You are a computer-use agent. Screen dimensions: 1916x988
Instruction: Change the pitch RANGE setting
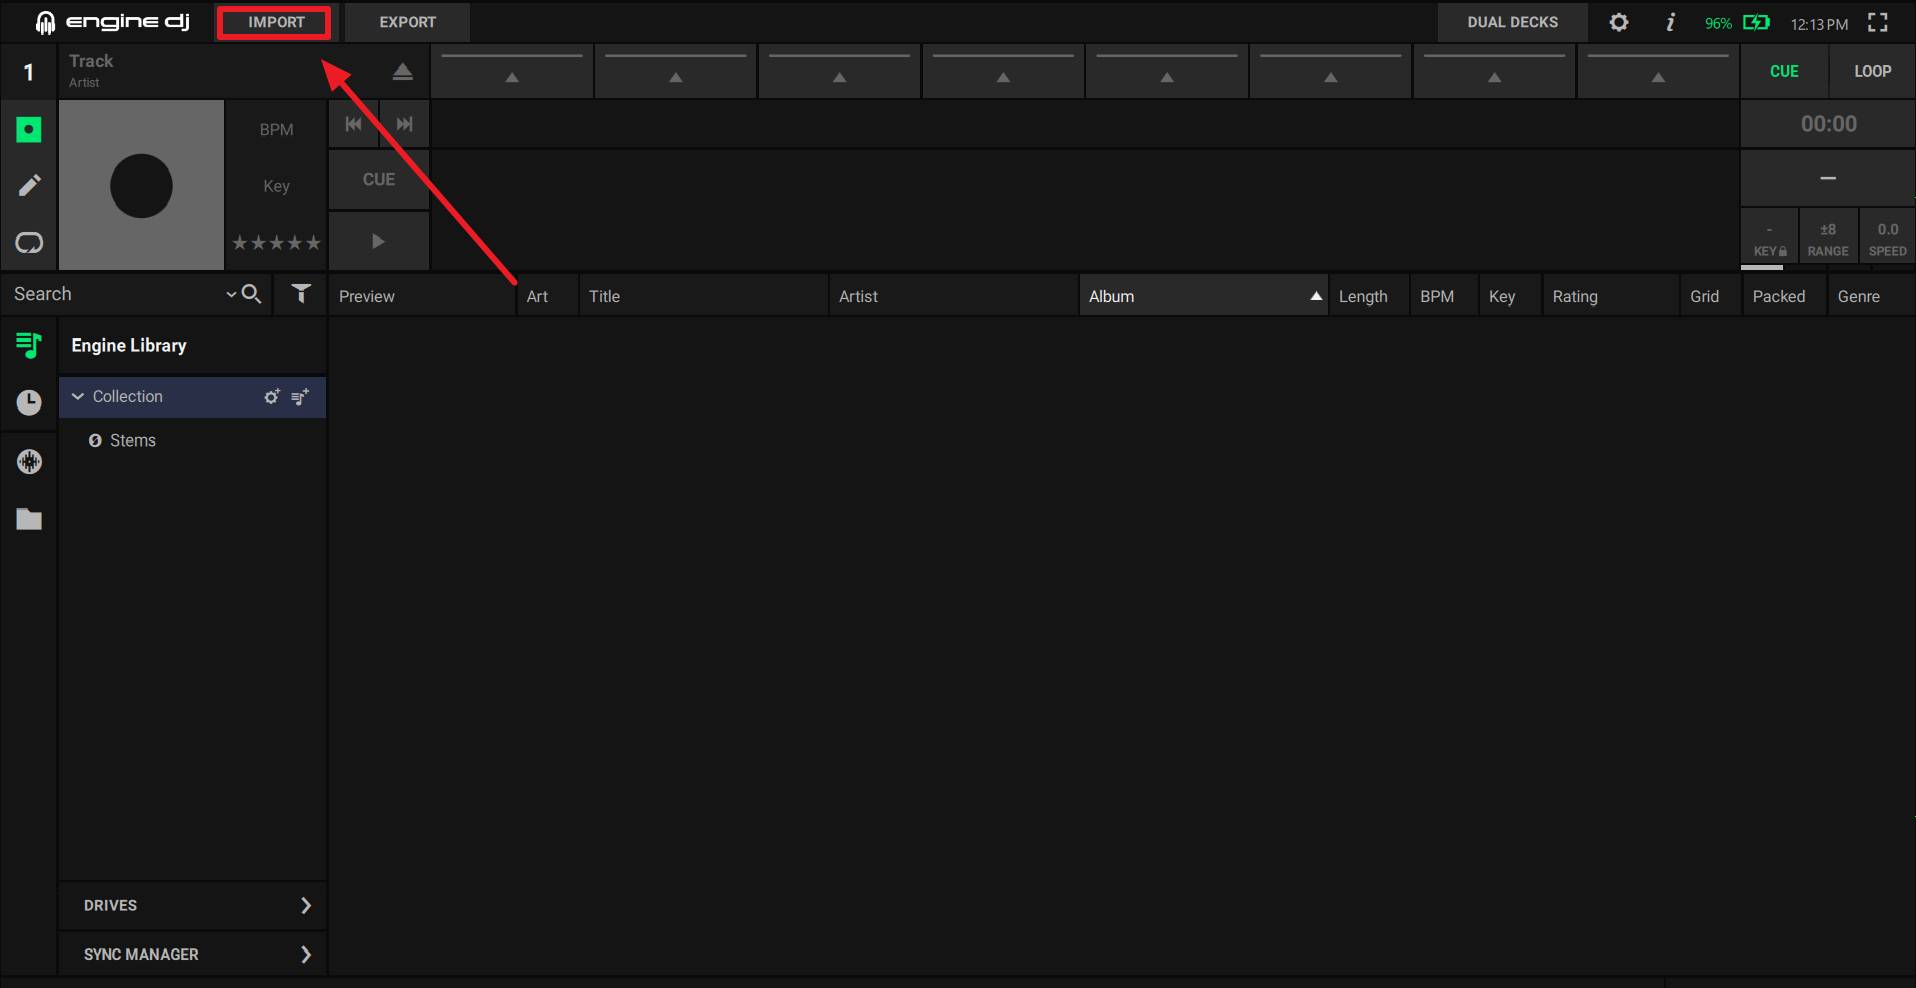1828,239
